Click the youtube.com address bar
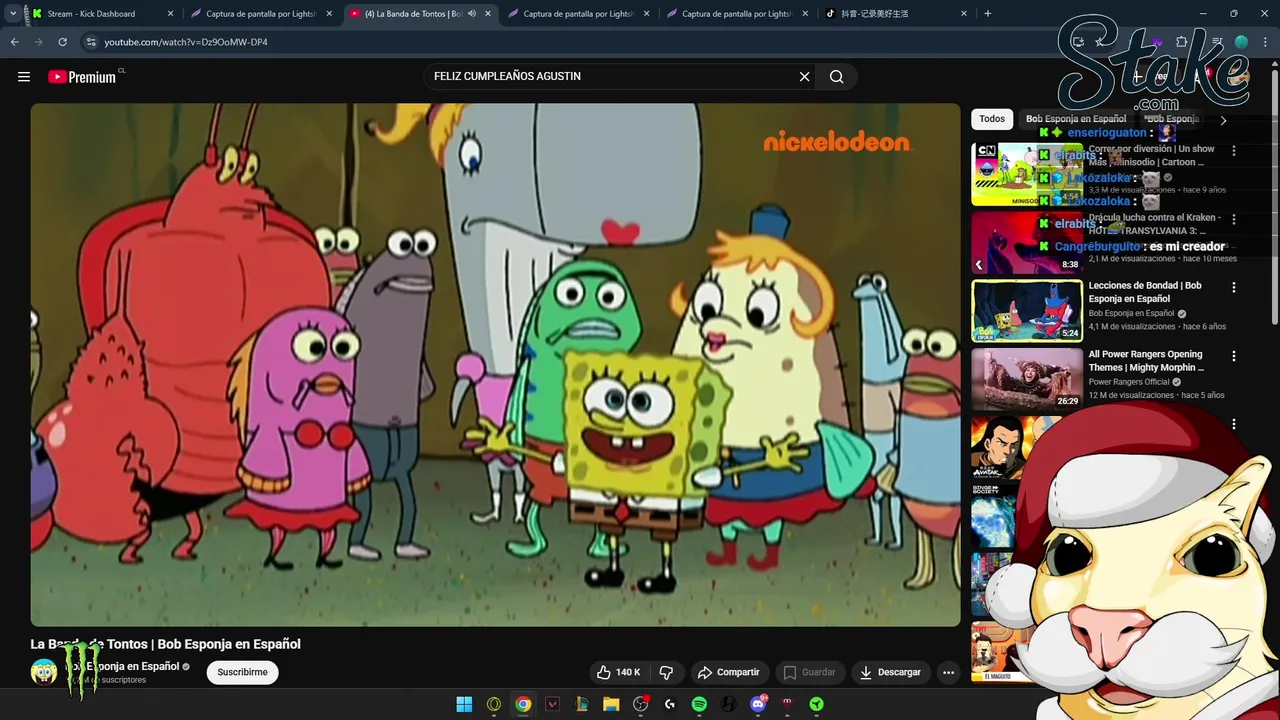 point(560,42)
